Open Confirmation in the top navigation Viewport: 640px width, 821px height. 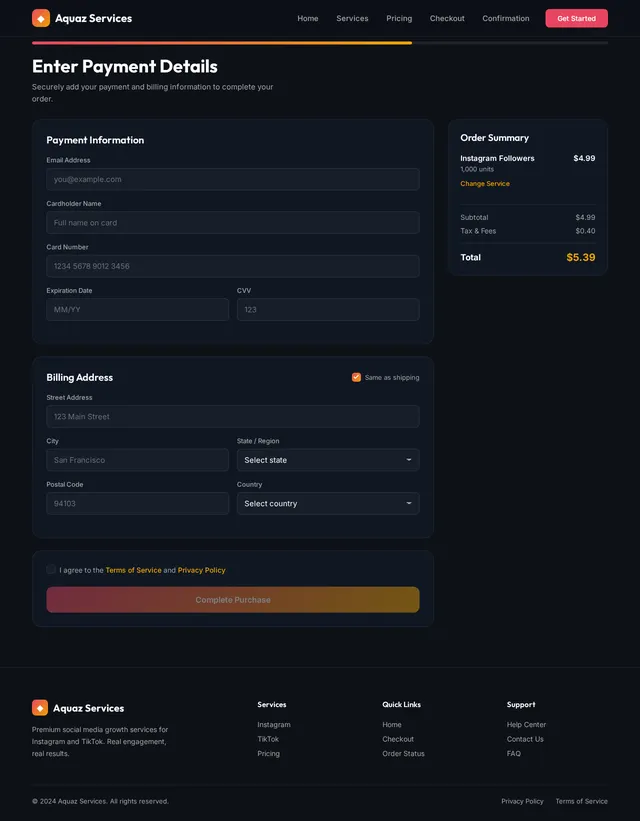506,18
